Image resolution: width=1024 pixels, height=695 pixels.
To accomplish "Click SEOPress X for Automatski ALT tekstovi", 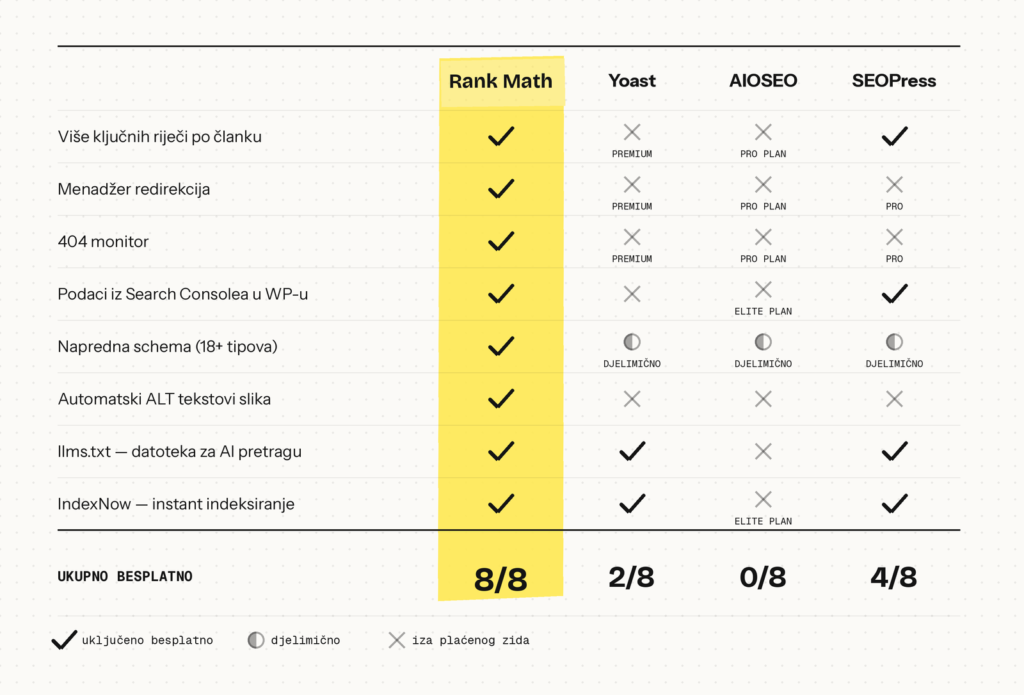I will pyautogui.click(x=894, y=398).
